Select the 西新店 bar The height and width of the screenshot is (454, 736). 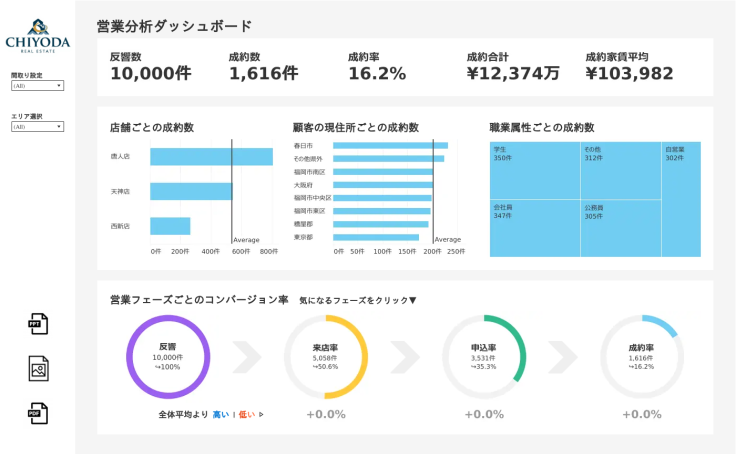(x=170, y=226)
